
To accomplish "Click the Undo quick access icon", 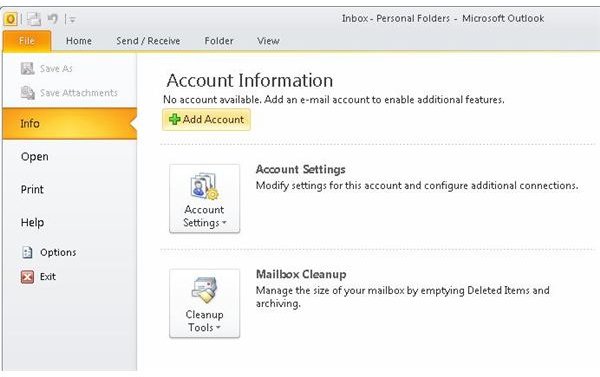I will coord(52,18).
